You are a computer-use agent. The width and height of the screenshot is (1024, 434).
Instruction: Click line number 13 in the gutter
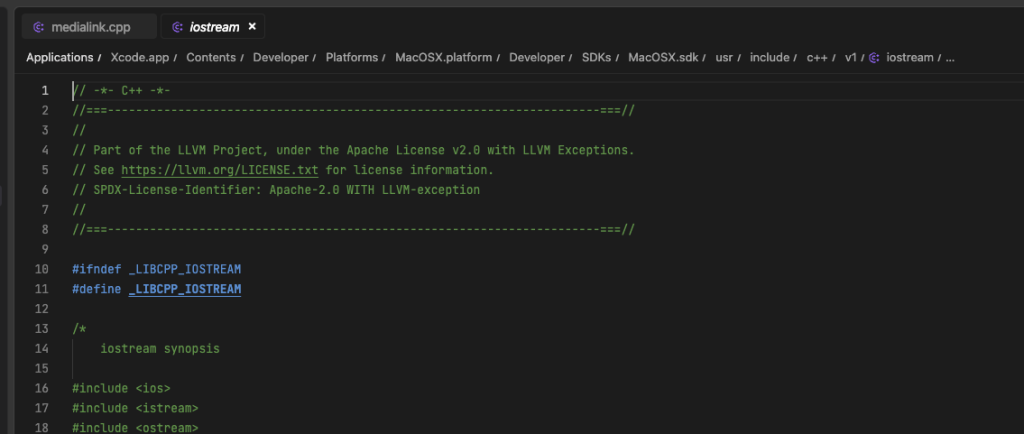tap(41, 329)
